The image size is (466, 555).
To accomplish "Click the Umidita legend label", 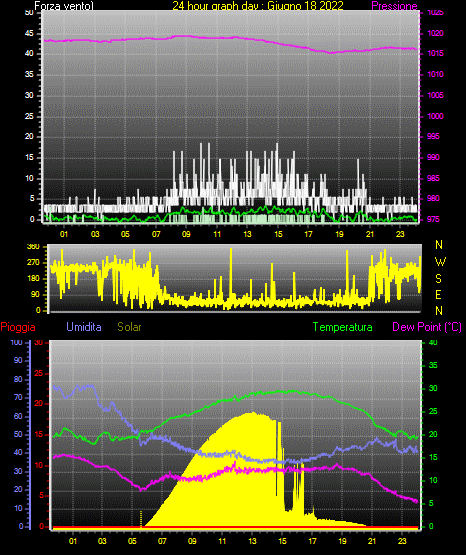I will (84, 327).
